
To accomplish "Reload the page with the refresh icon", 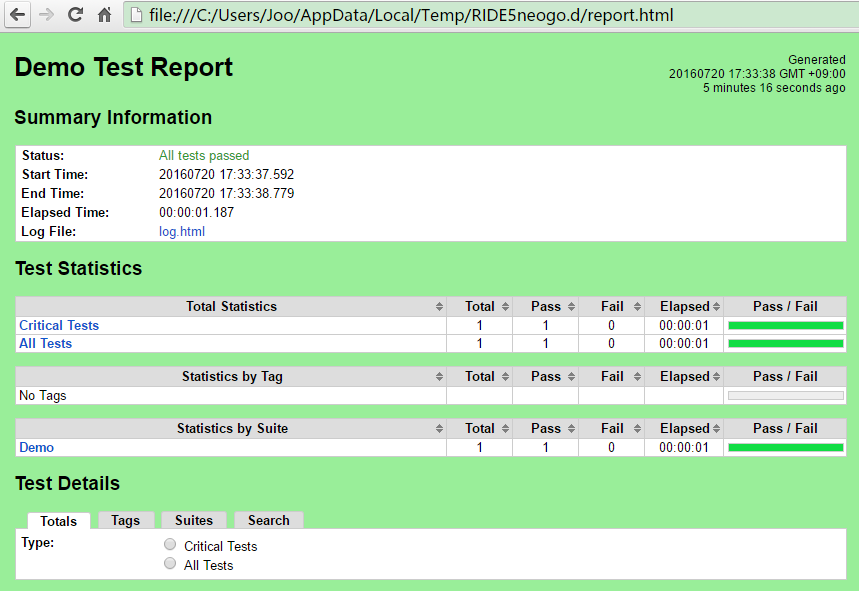I will point(75,15).
